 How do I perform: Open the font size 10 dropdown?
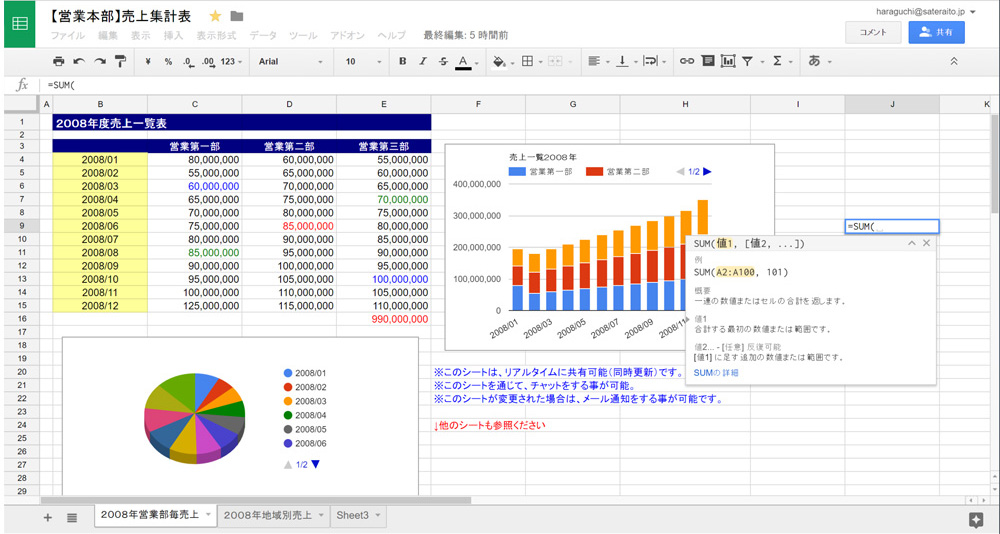[364, 62]
